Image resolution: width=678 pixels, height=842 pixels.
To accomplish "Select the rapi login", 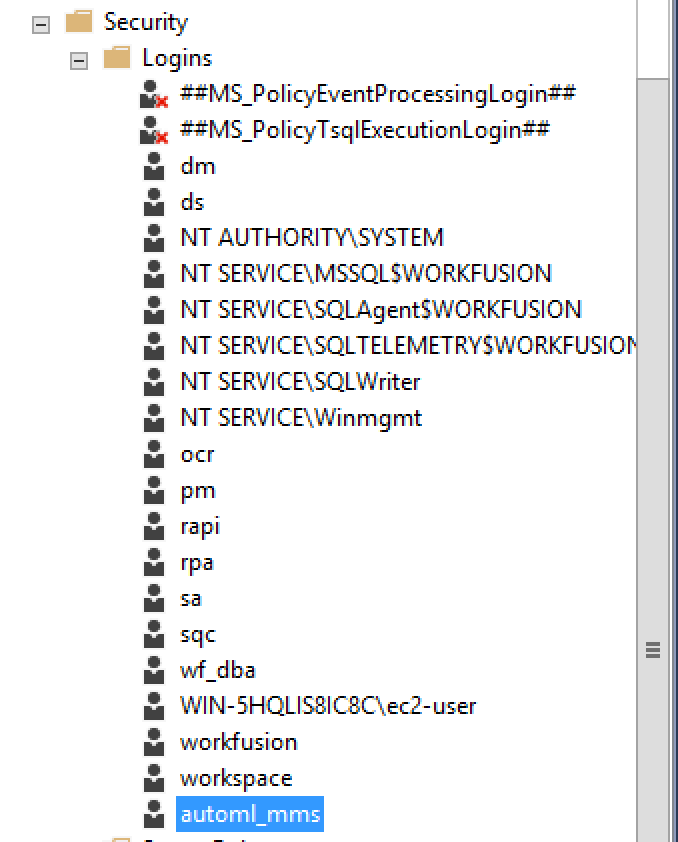I will 200,527.
